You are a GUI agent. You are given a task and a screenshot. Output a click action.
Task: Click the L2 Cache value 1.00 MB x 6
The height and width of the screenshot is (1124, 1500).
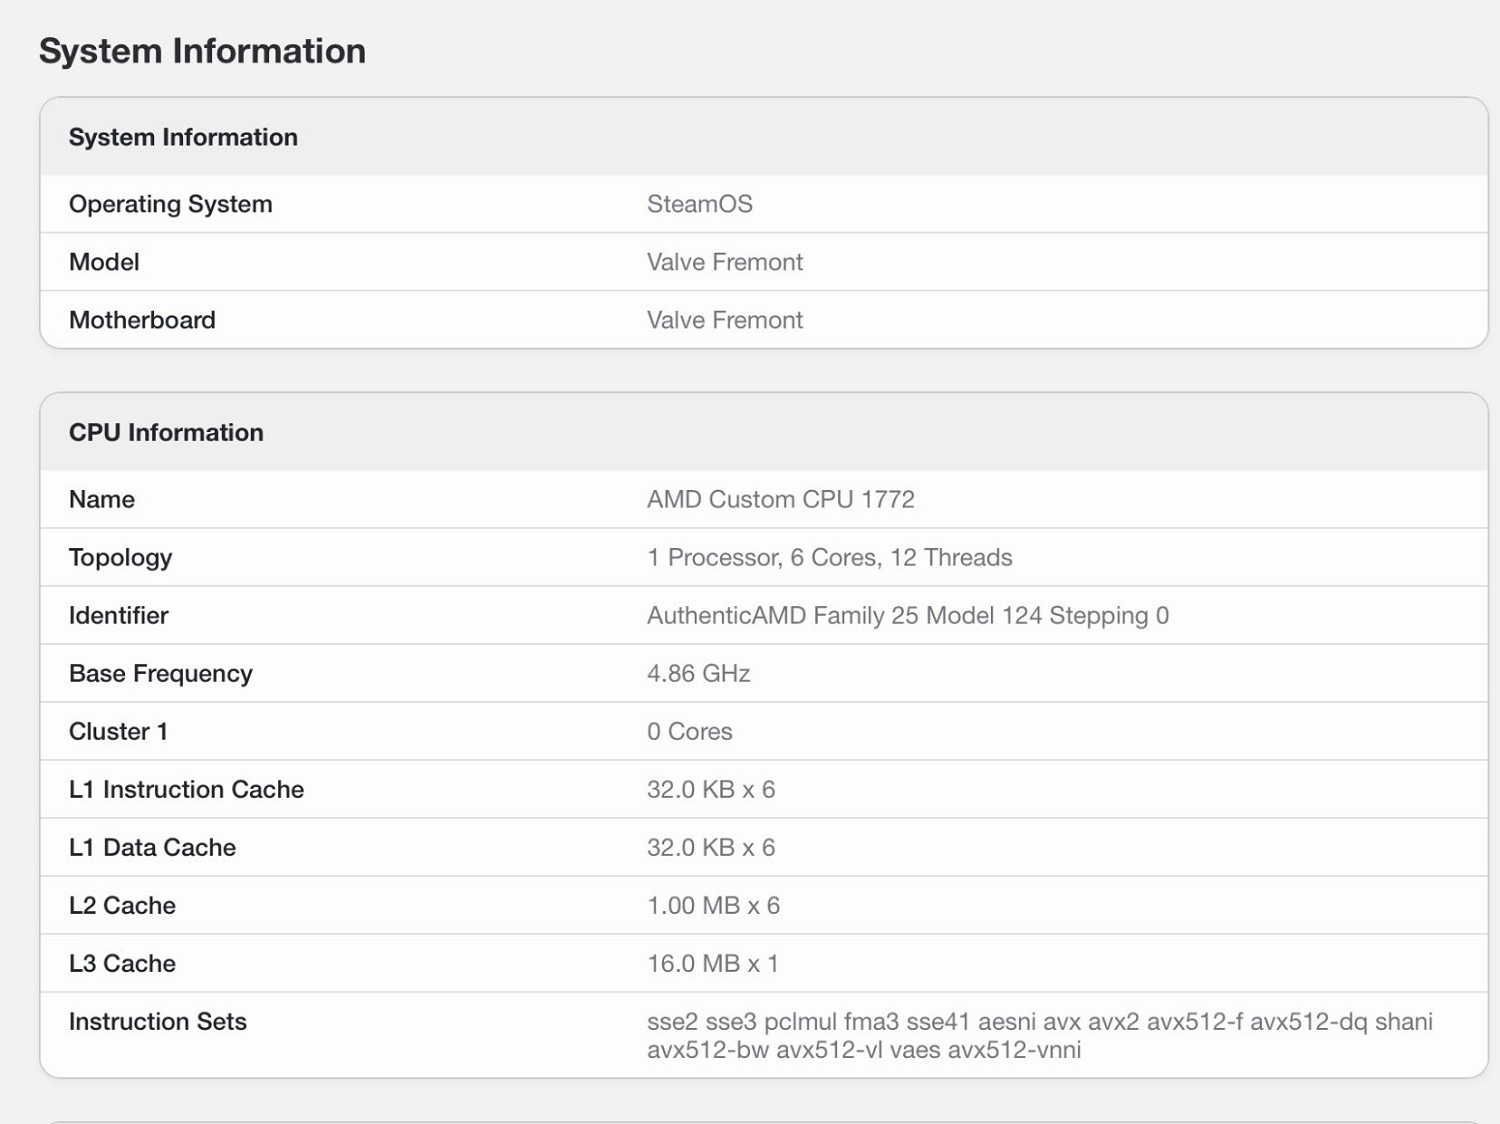[x=714, y=905]
